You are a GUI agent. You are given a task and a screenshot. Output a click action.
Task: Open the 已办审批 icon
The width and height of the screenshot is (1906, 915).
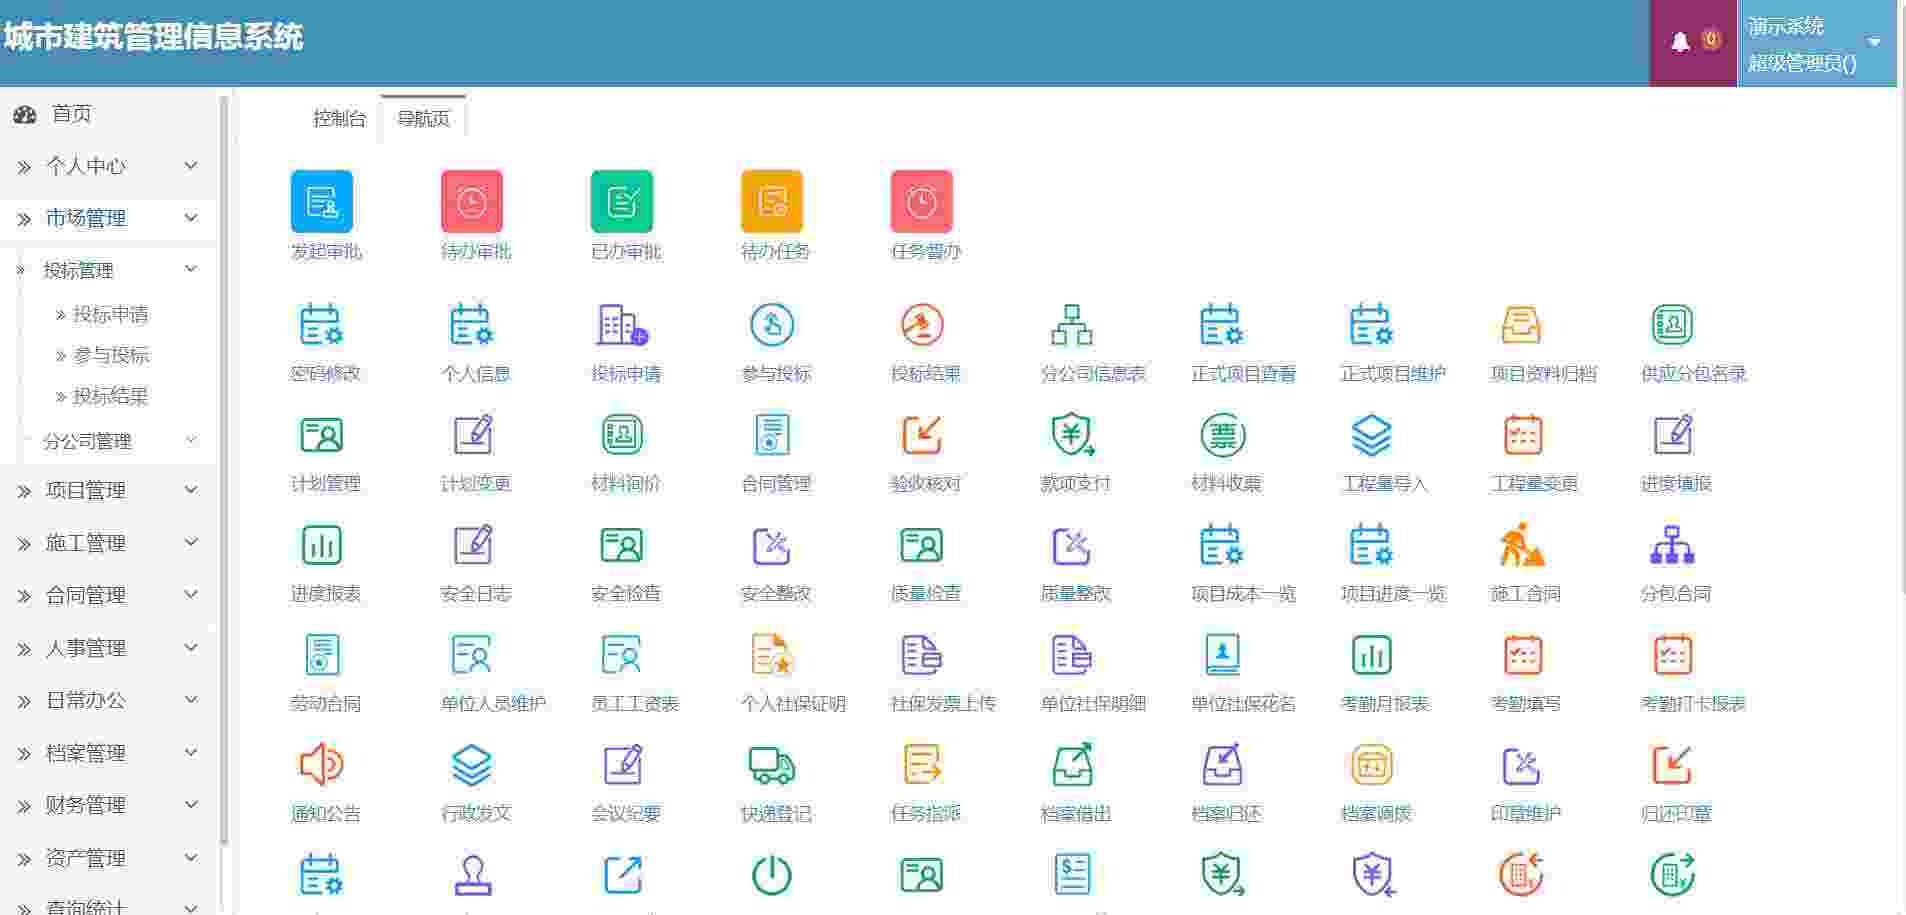coord(621,201)
